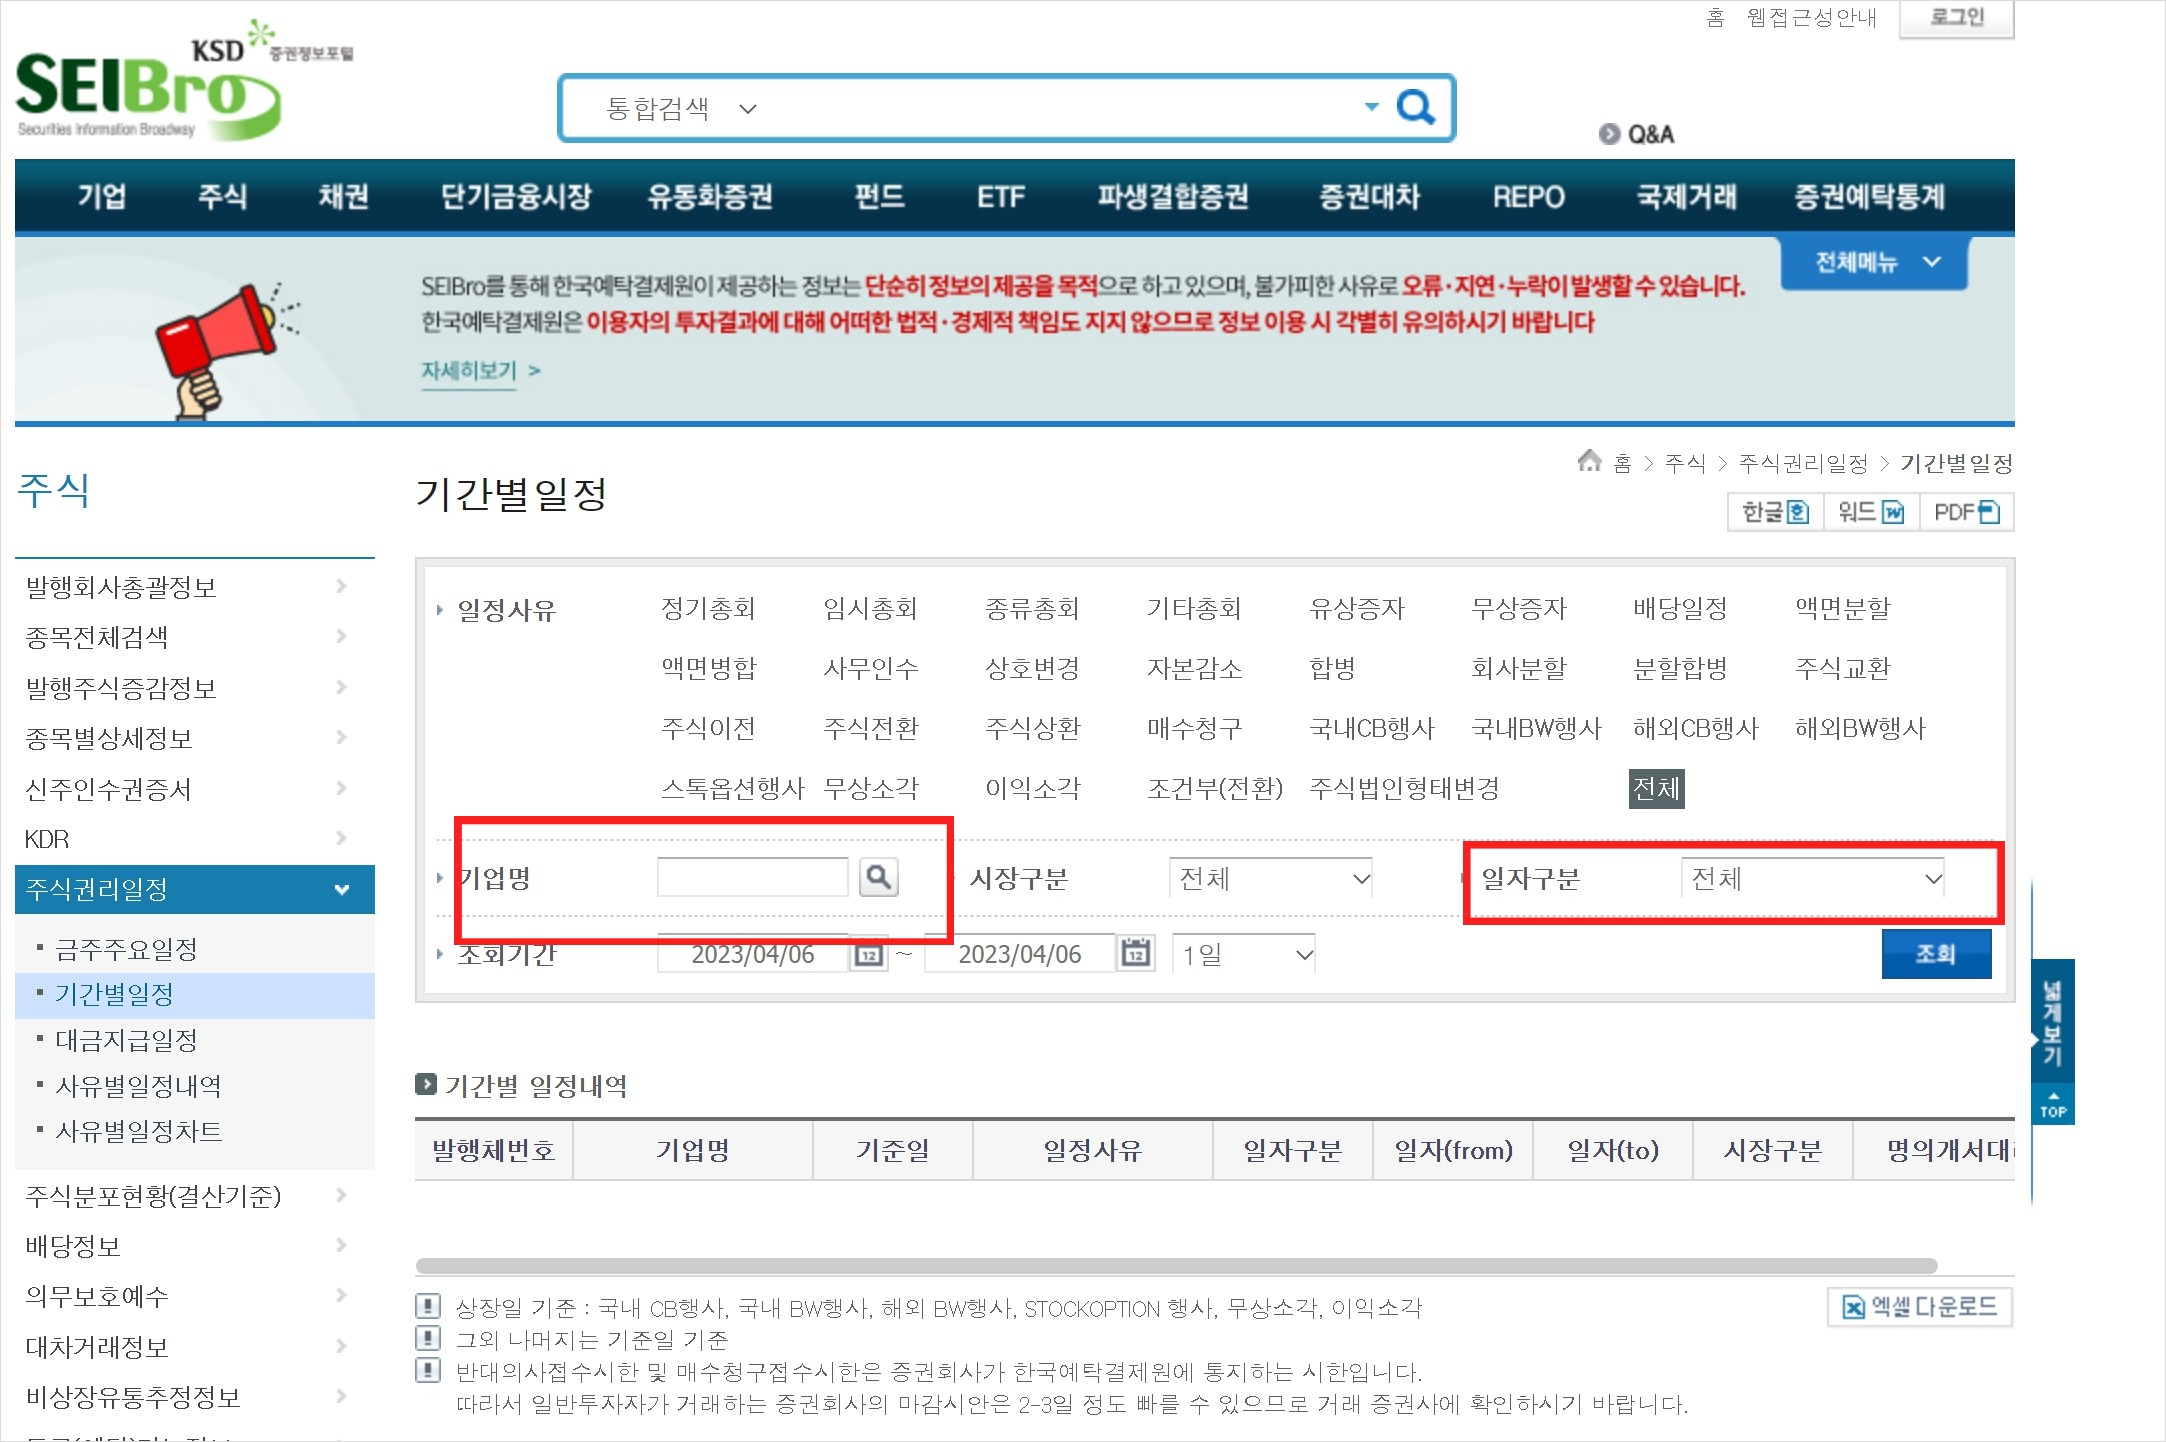2166x1442 pixels.
Task: Select 정기총회 schedule reason filter
Action: 708,608
